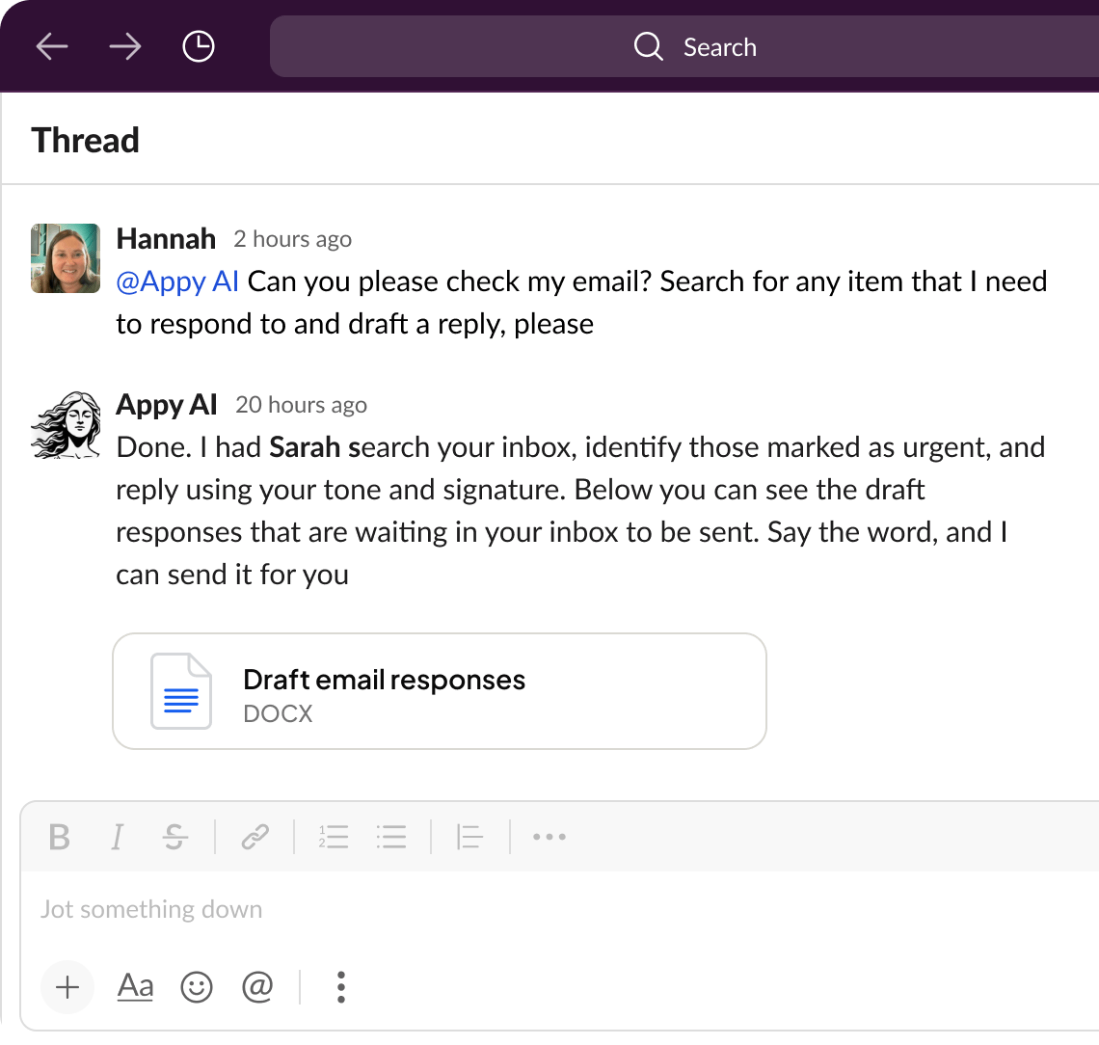Image resolution: width=1099 pixels, height=1045 pixels.
Task: Apply blockquote formatting
Action: tap(470, 837)
